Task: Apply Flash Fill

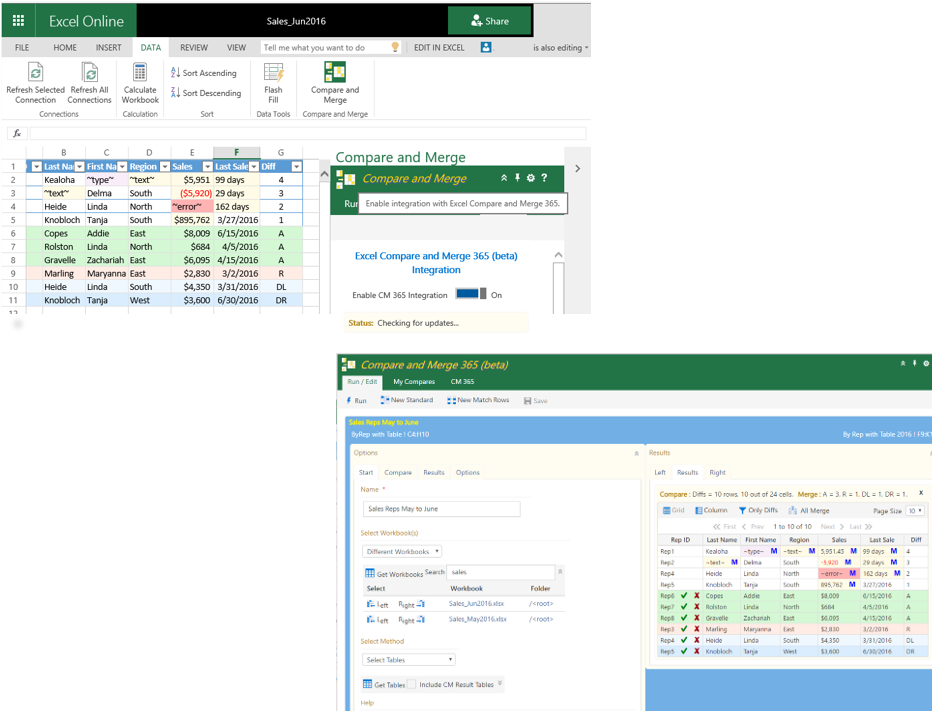Action: [x=273, y=84]
